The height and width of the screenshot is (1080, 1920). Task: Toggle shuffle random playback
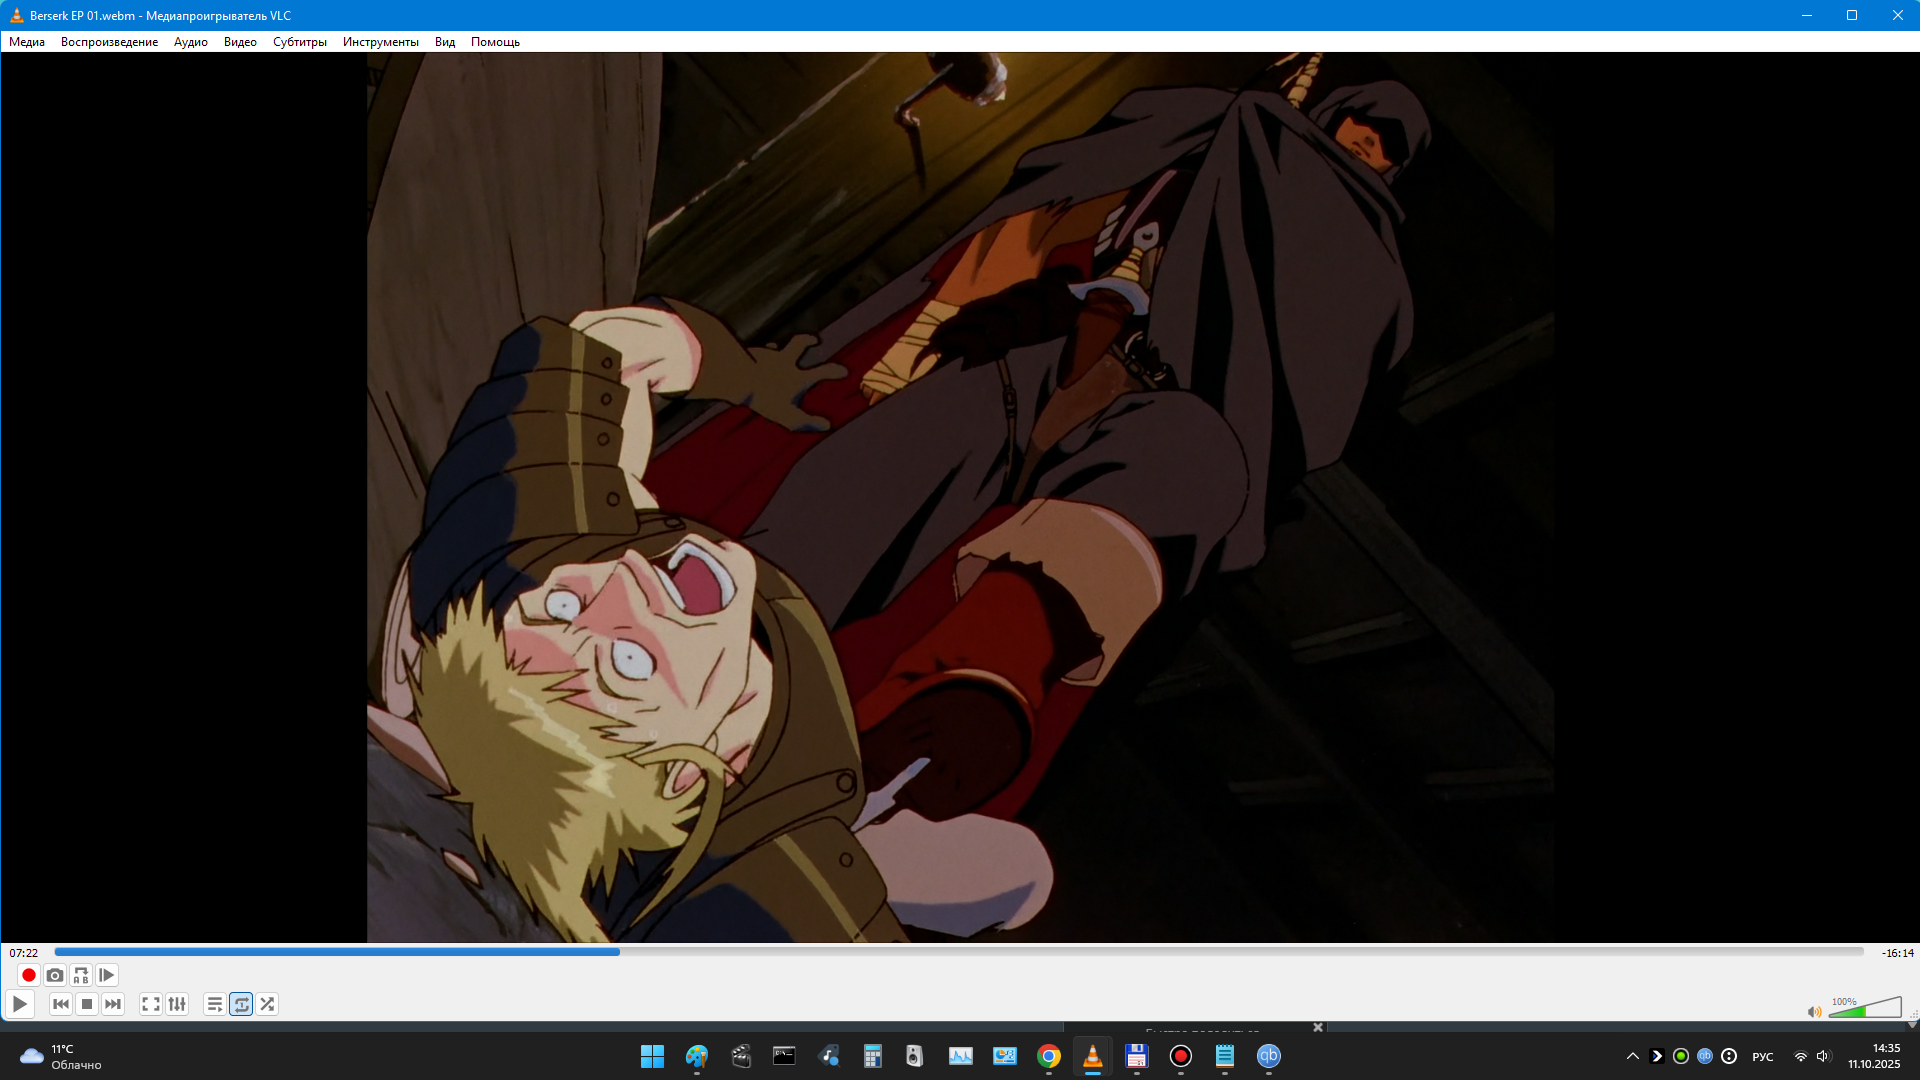(267, 1004)
